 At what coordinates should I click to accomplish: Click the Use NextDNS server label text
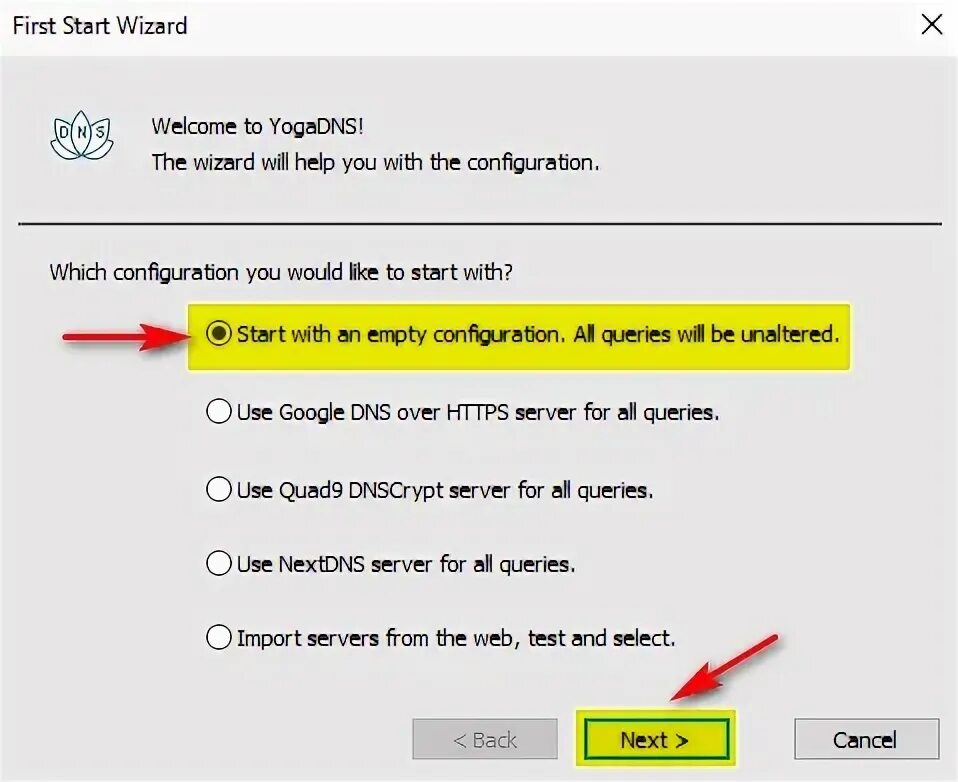406,564
